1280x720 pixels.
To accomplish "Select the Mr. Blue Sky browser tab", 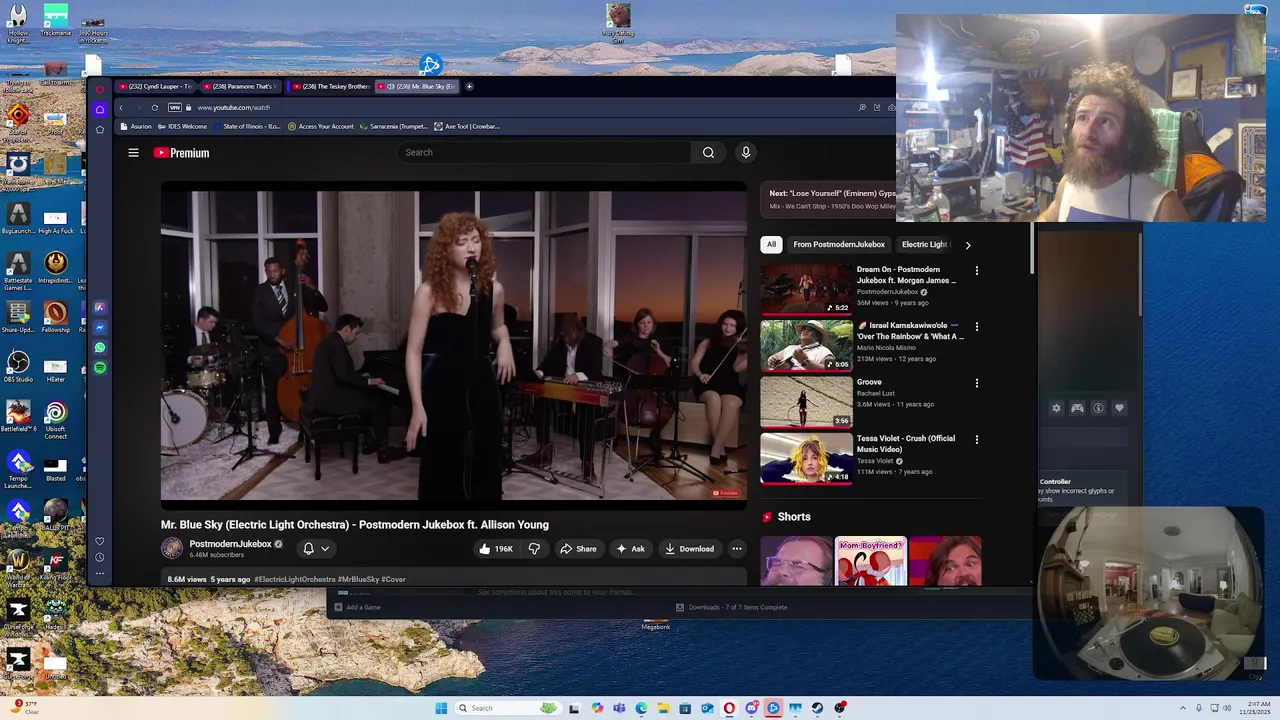I will [417, 86].
